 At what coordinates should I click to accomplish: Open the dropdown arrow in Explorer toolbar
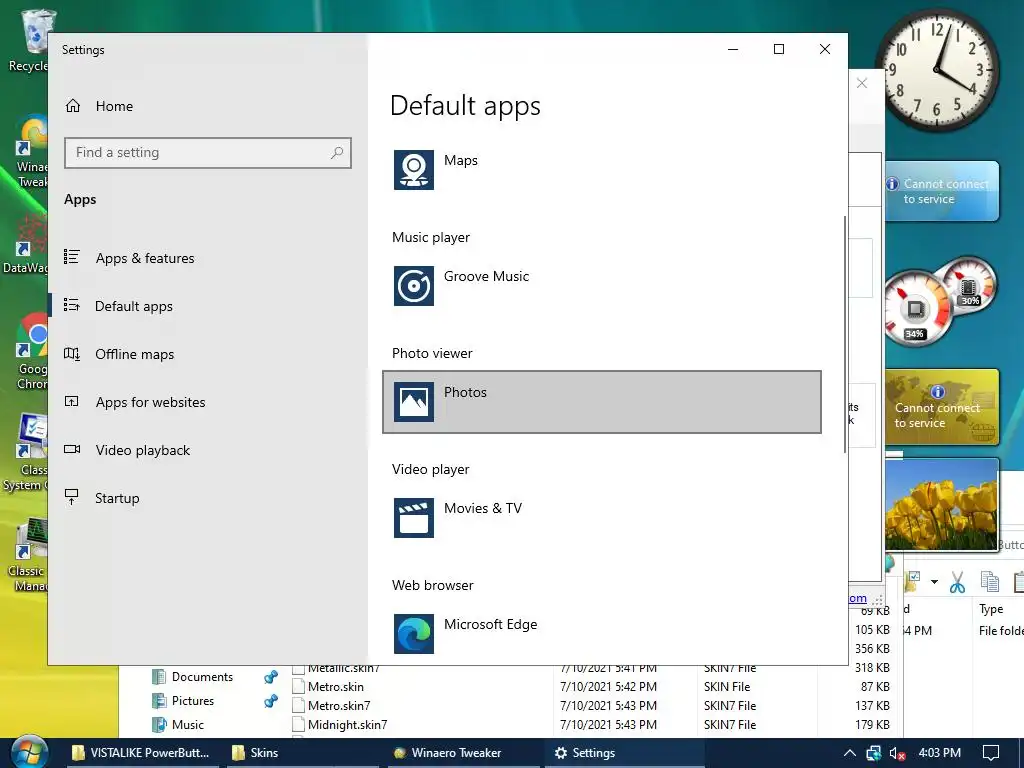935,582
